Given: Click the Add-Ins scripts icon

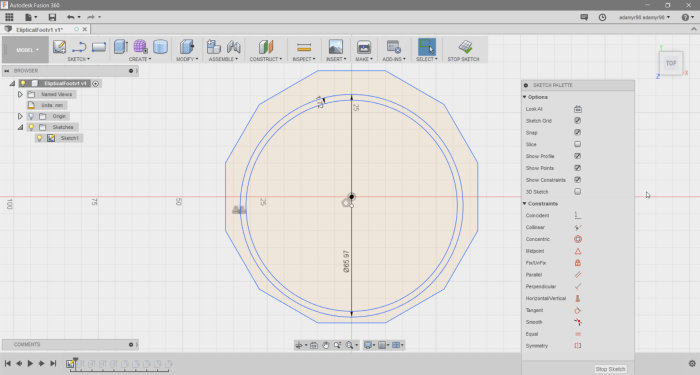Looking at the screenshot, I should [x=393, y=47].
